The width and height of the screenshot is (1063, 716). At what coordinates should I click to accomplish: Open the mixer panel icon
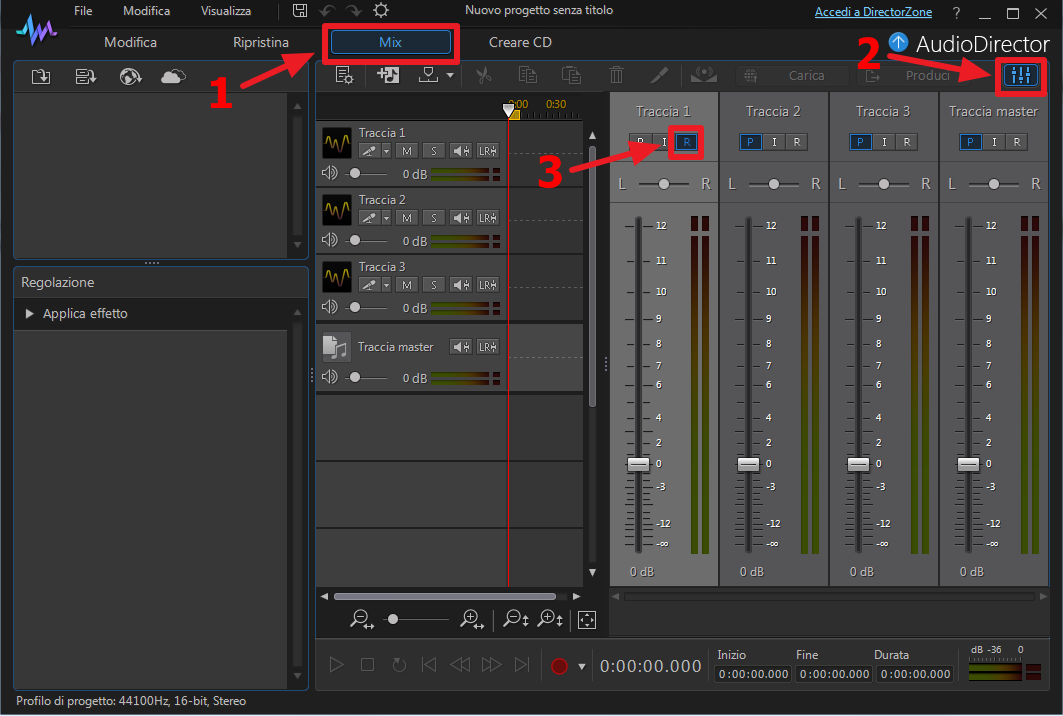point(1021,75)
